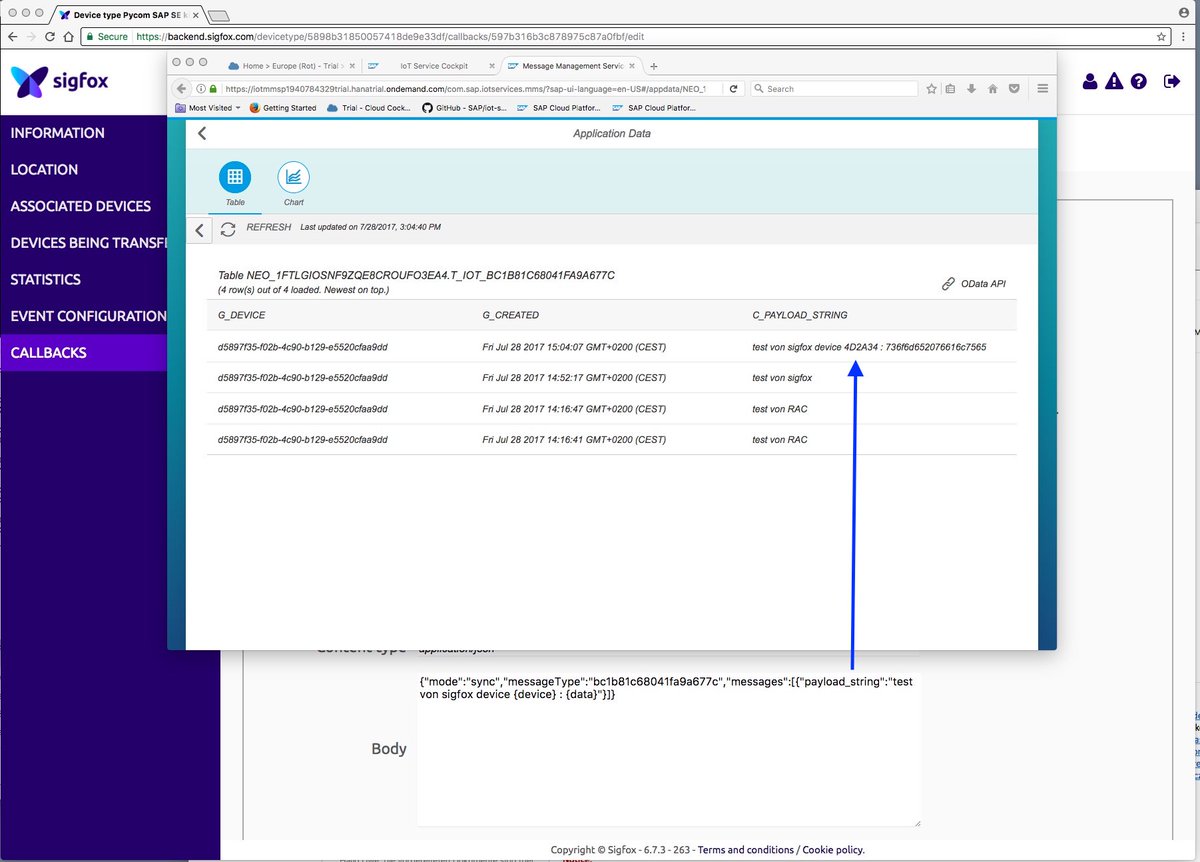Switch to IoT Service Cockpit tab
Viewport: 1200px width, 862px height.
tap(430, 66)
